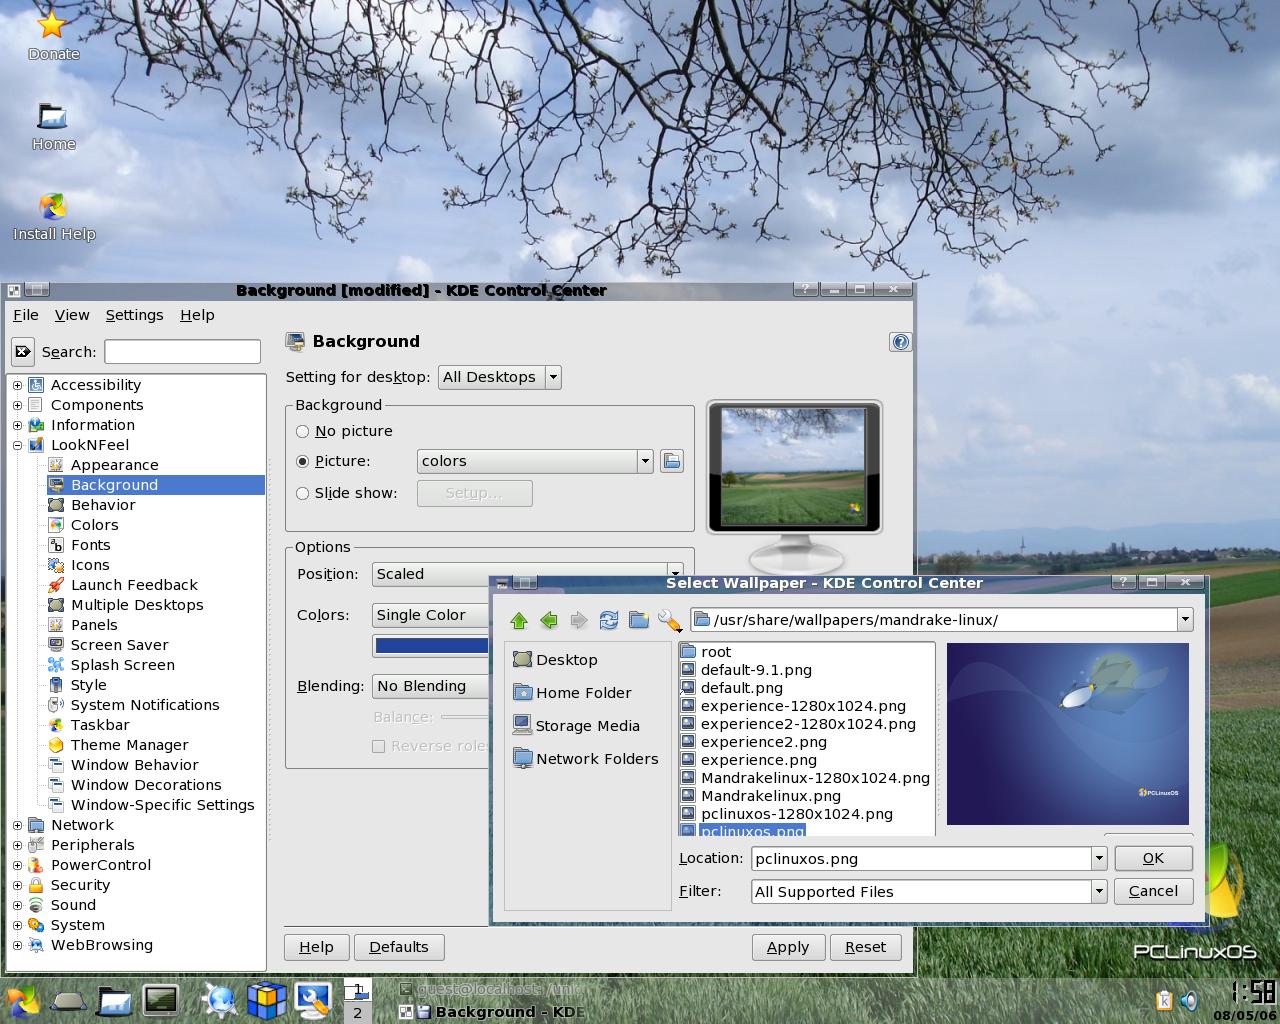Click the Help button at the bottom
The image size is (1280, 1024).
point(316,947)
